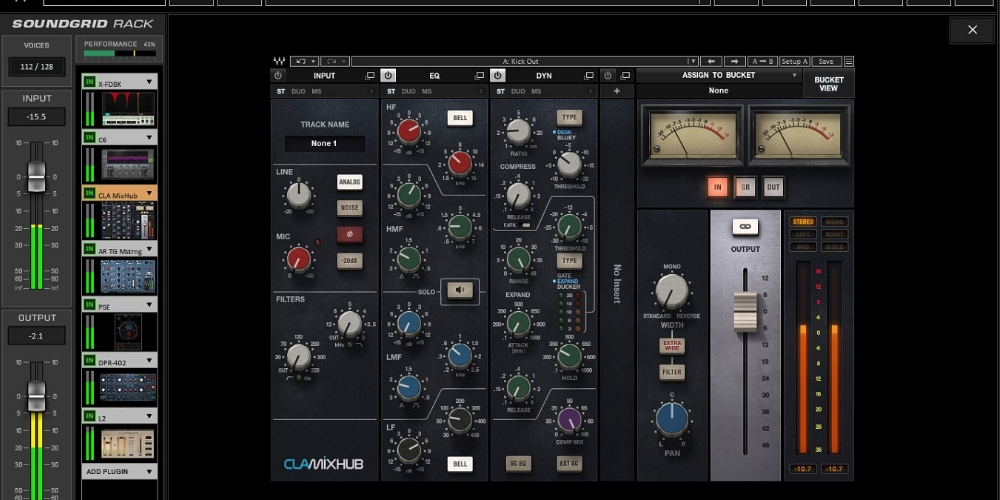Edit the TRACK NAME field None 1
This screenshot has width=1000, height=500.
point(325,143)
